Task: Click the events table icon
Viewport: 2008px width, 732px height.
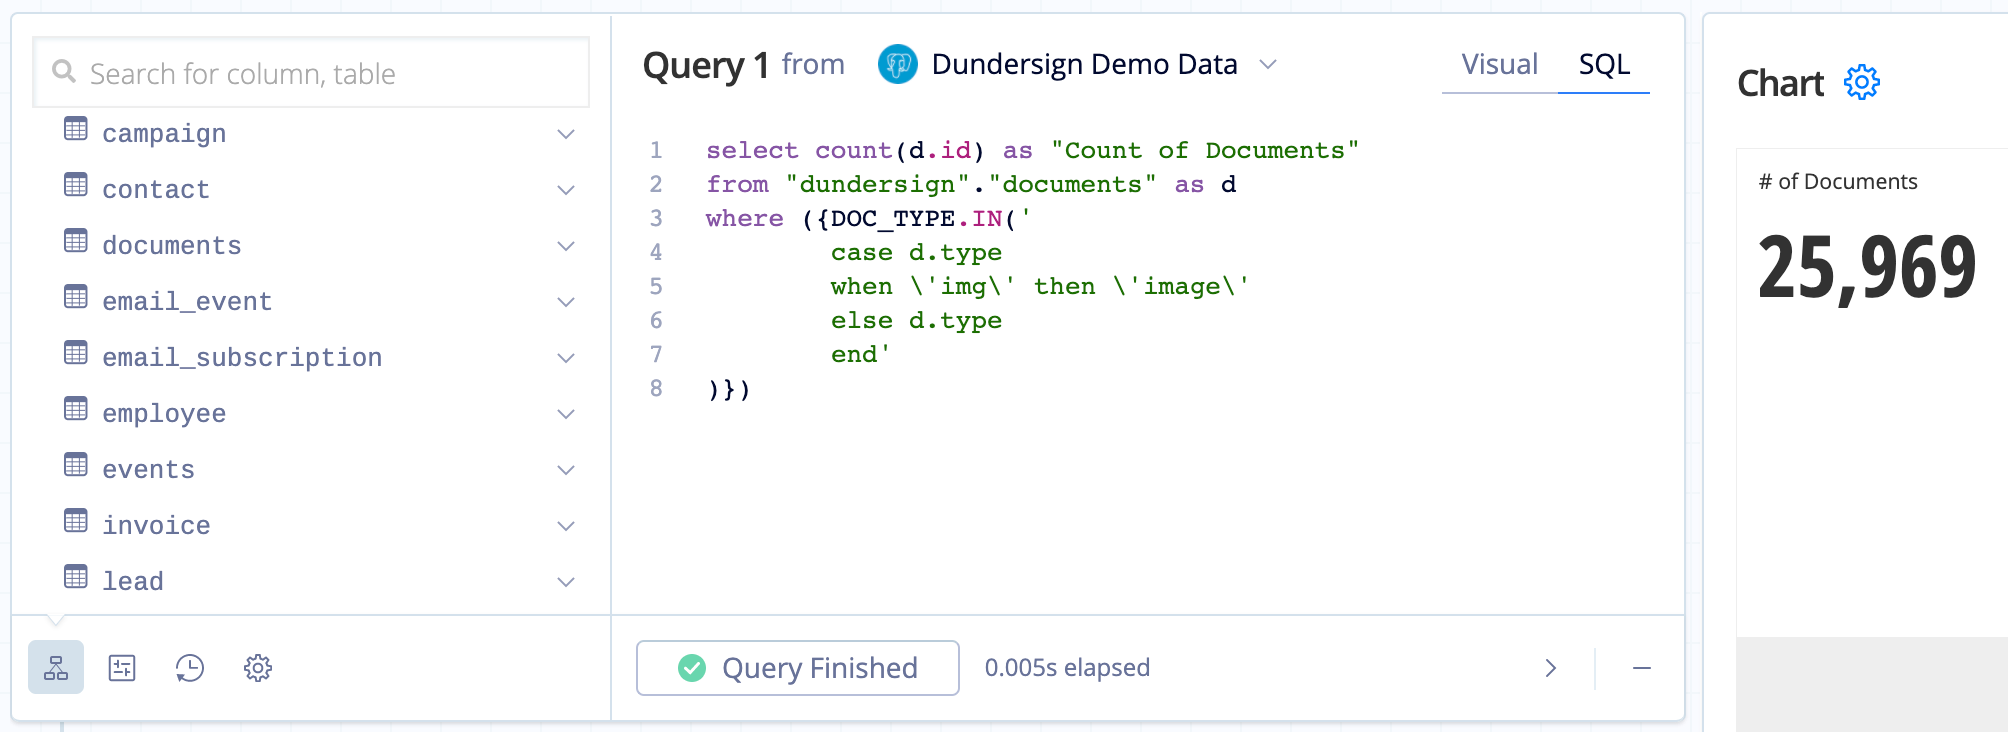Action: coord(76,465)
